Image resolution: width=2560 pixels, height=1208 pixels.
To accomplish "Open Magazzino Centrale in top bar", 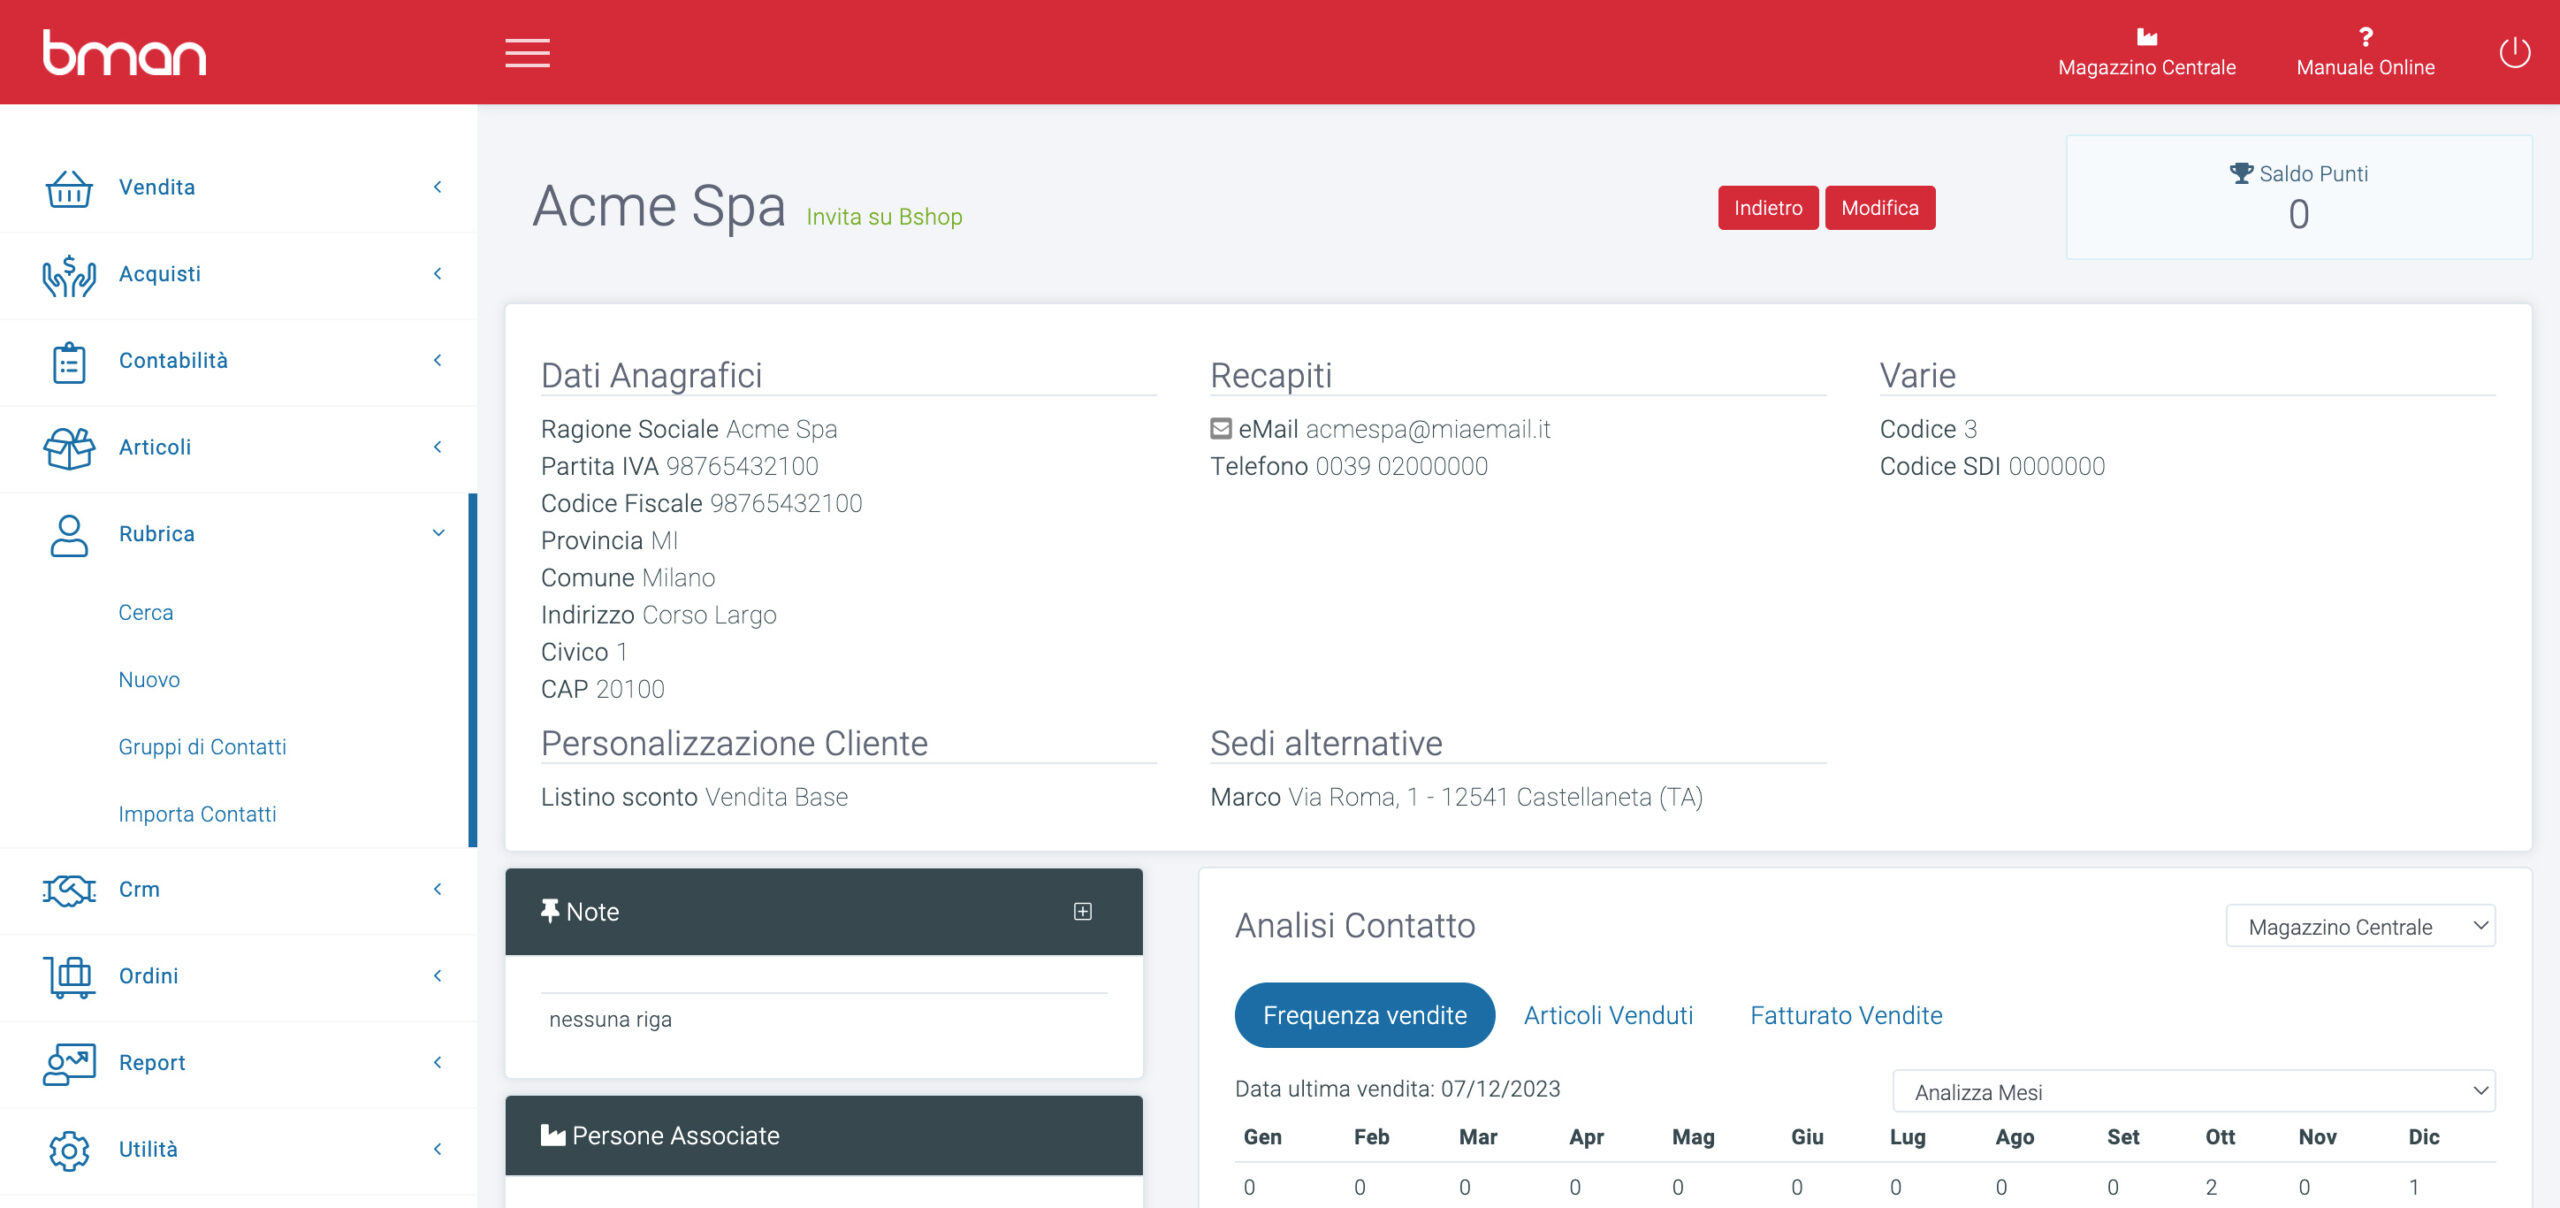I will click(2146, 53).
